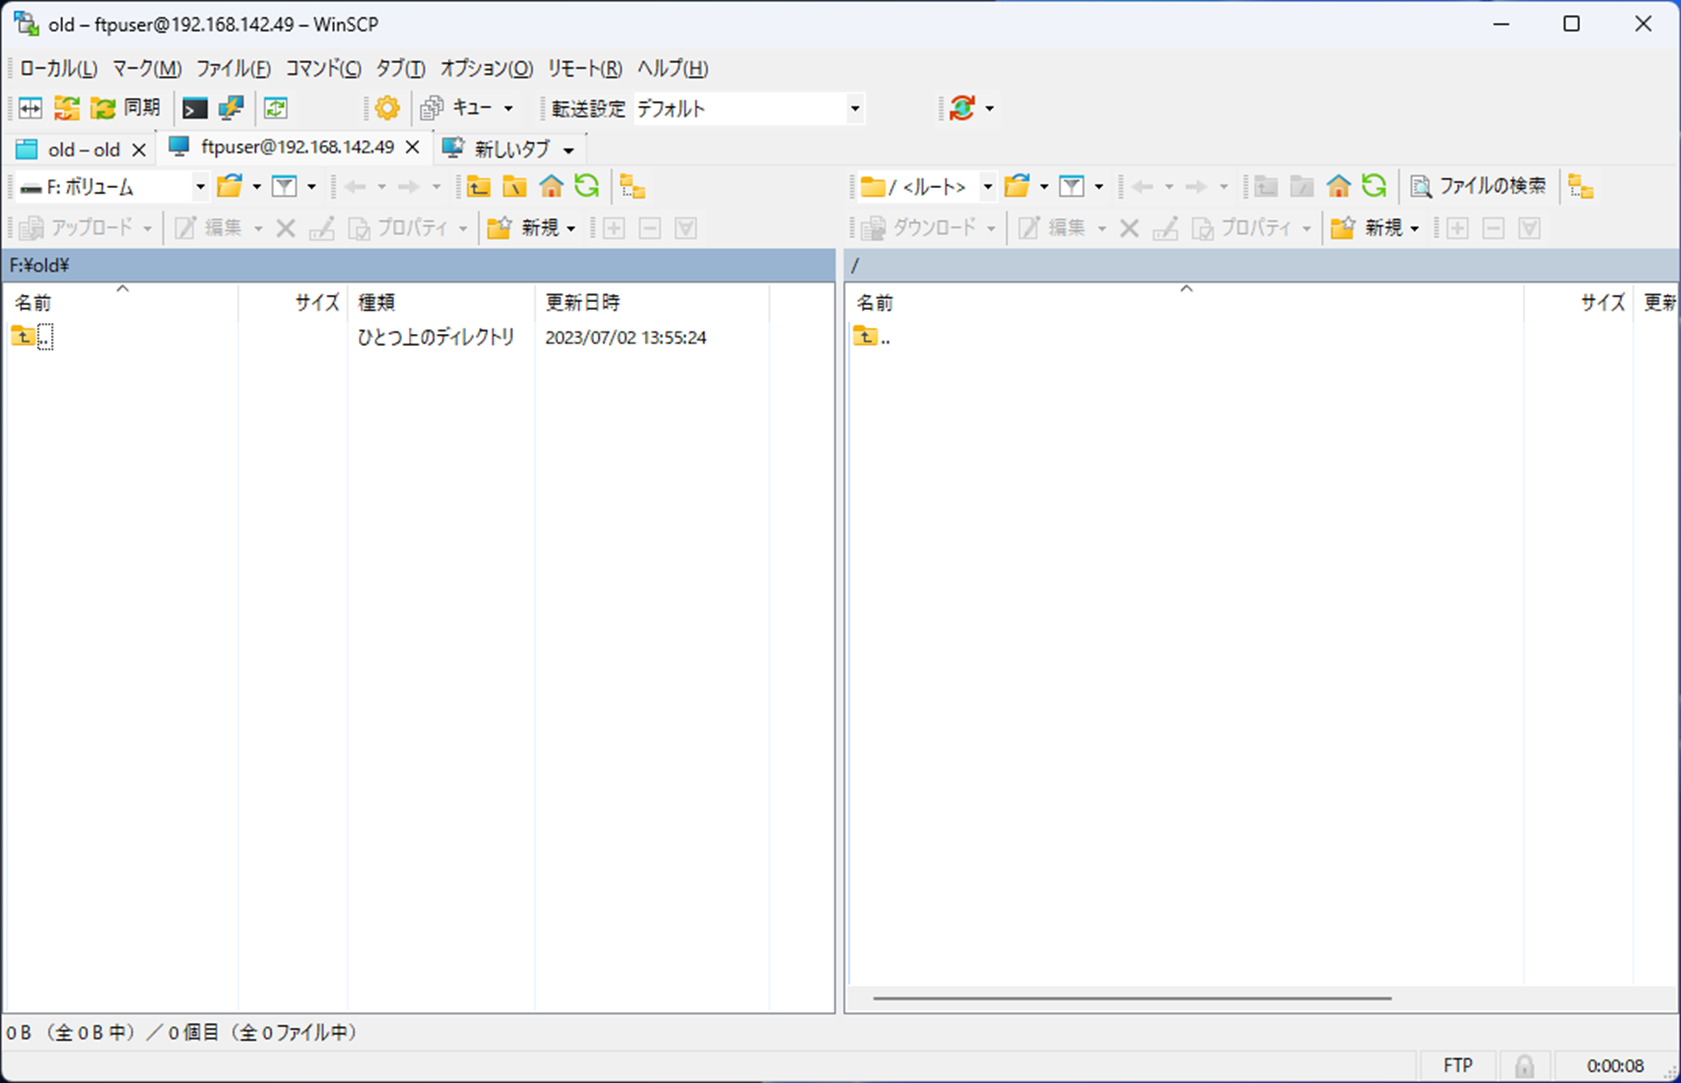This screenshot has height=1083, width=1681.
Task: Click remote filter funnel icon
Action: (1072, 186)
